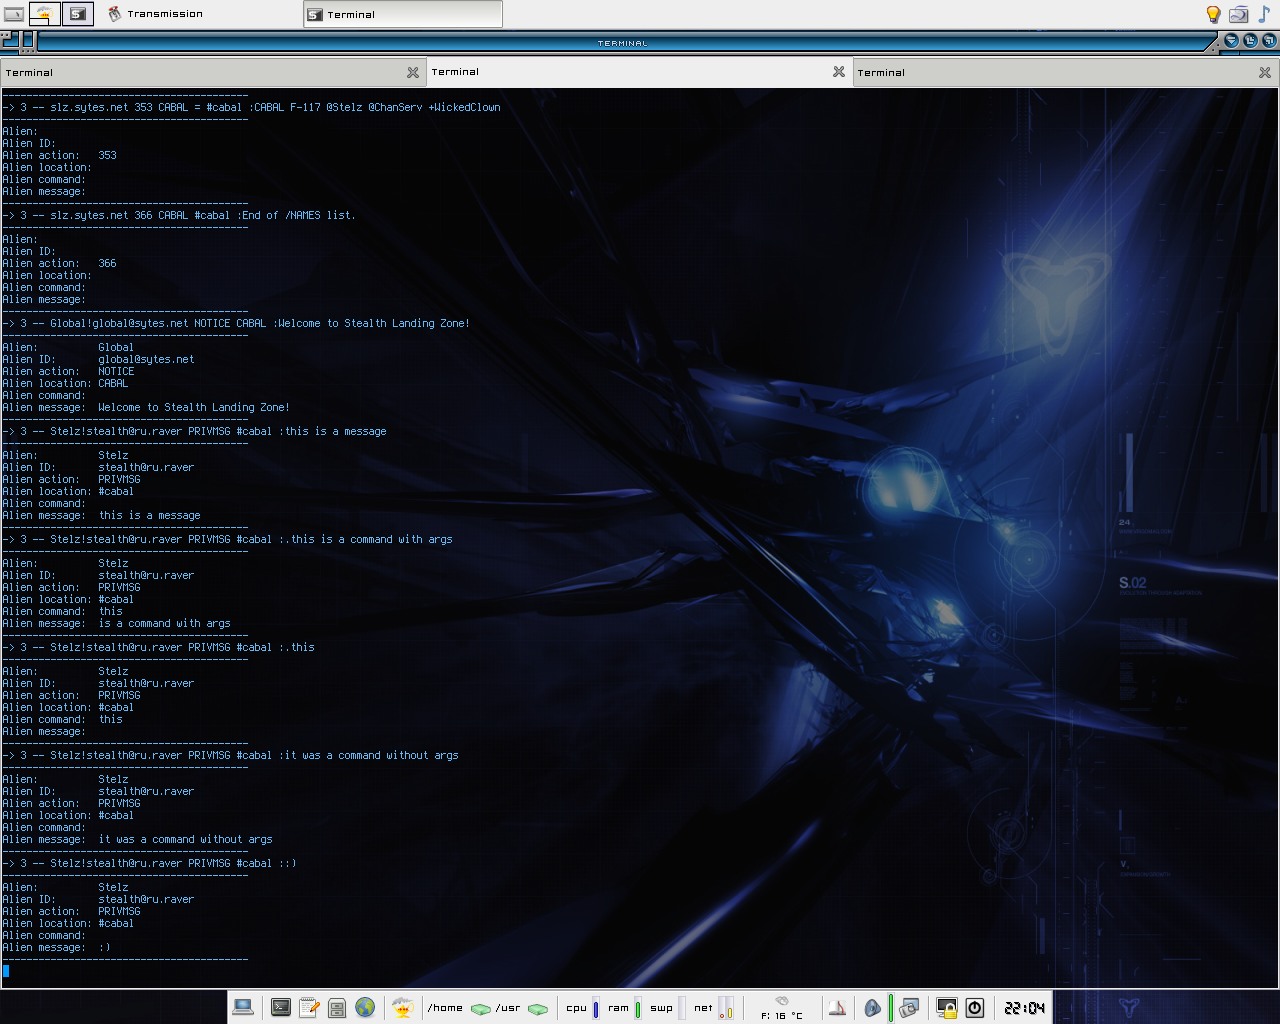
Task: Close the first Terminal tab
Action: [413, 72]
